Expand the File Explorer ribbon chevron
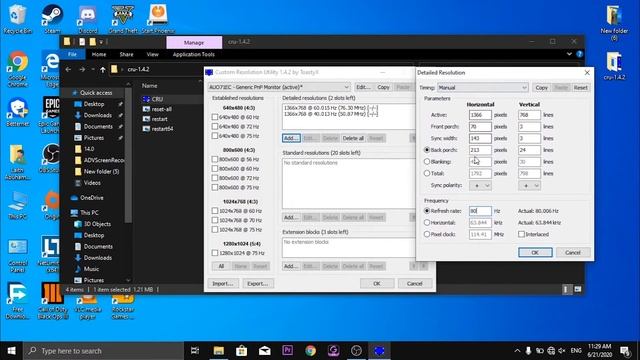 point(569,54)
